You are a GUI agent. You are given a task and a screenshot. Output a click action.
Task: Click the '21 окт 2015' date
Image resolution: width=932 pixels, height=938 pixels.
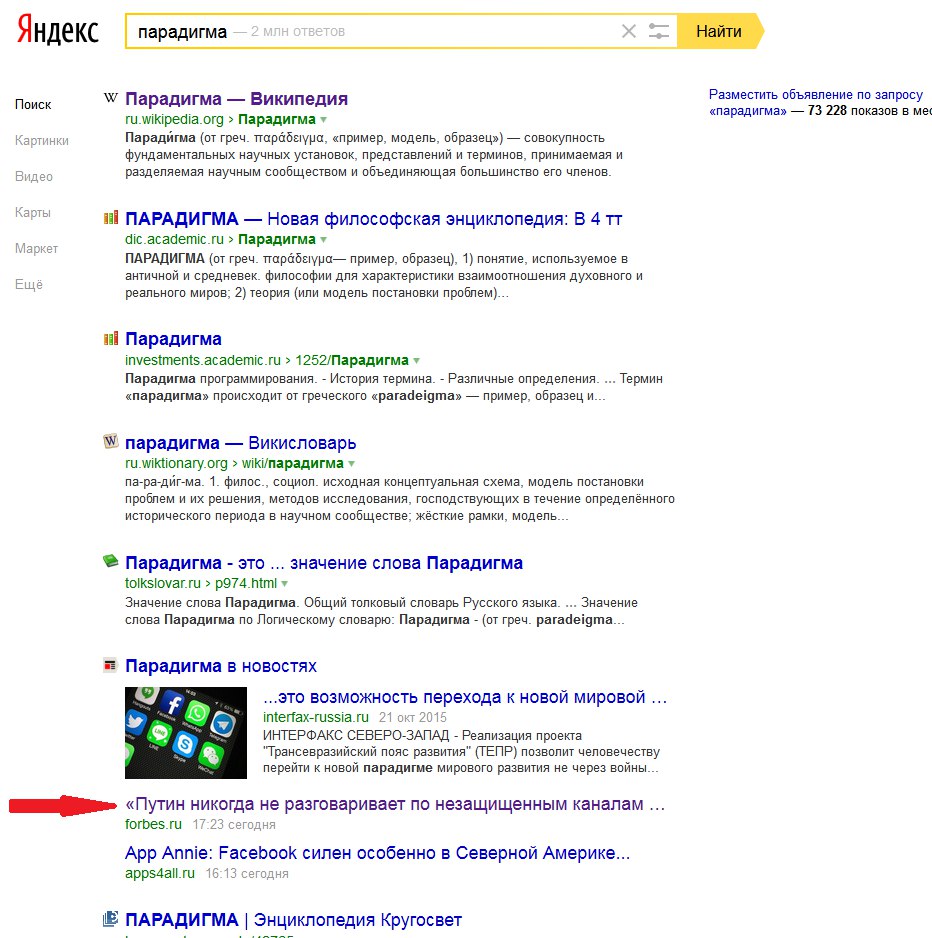click(x=413, y=717)
